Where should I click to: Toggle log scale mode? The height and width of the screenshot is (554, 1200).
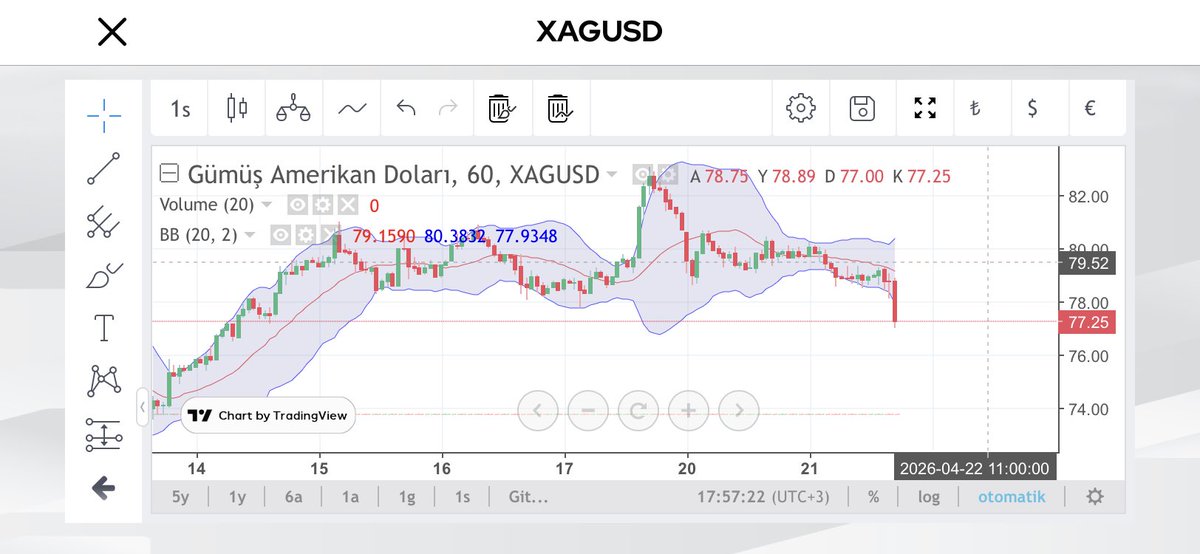coord(929,497)
